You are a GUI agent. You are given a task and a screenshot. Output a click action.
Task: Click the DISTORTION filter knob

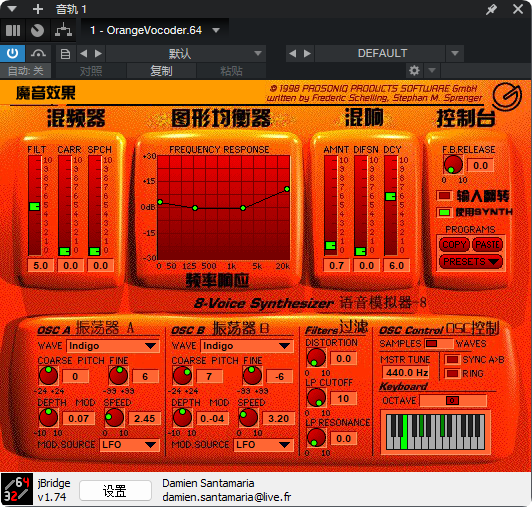point(316,358)
